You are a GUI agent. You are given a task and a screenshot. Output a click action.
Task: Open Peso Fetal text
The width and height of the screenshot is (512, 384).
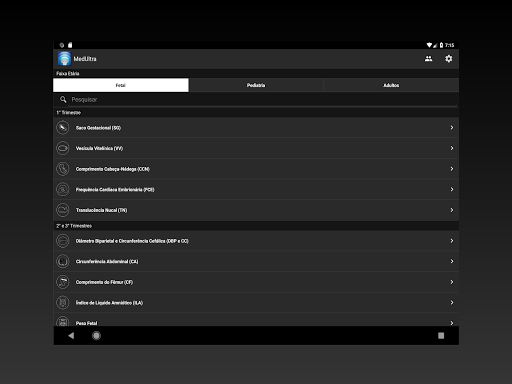86,323
